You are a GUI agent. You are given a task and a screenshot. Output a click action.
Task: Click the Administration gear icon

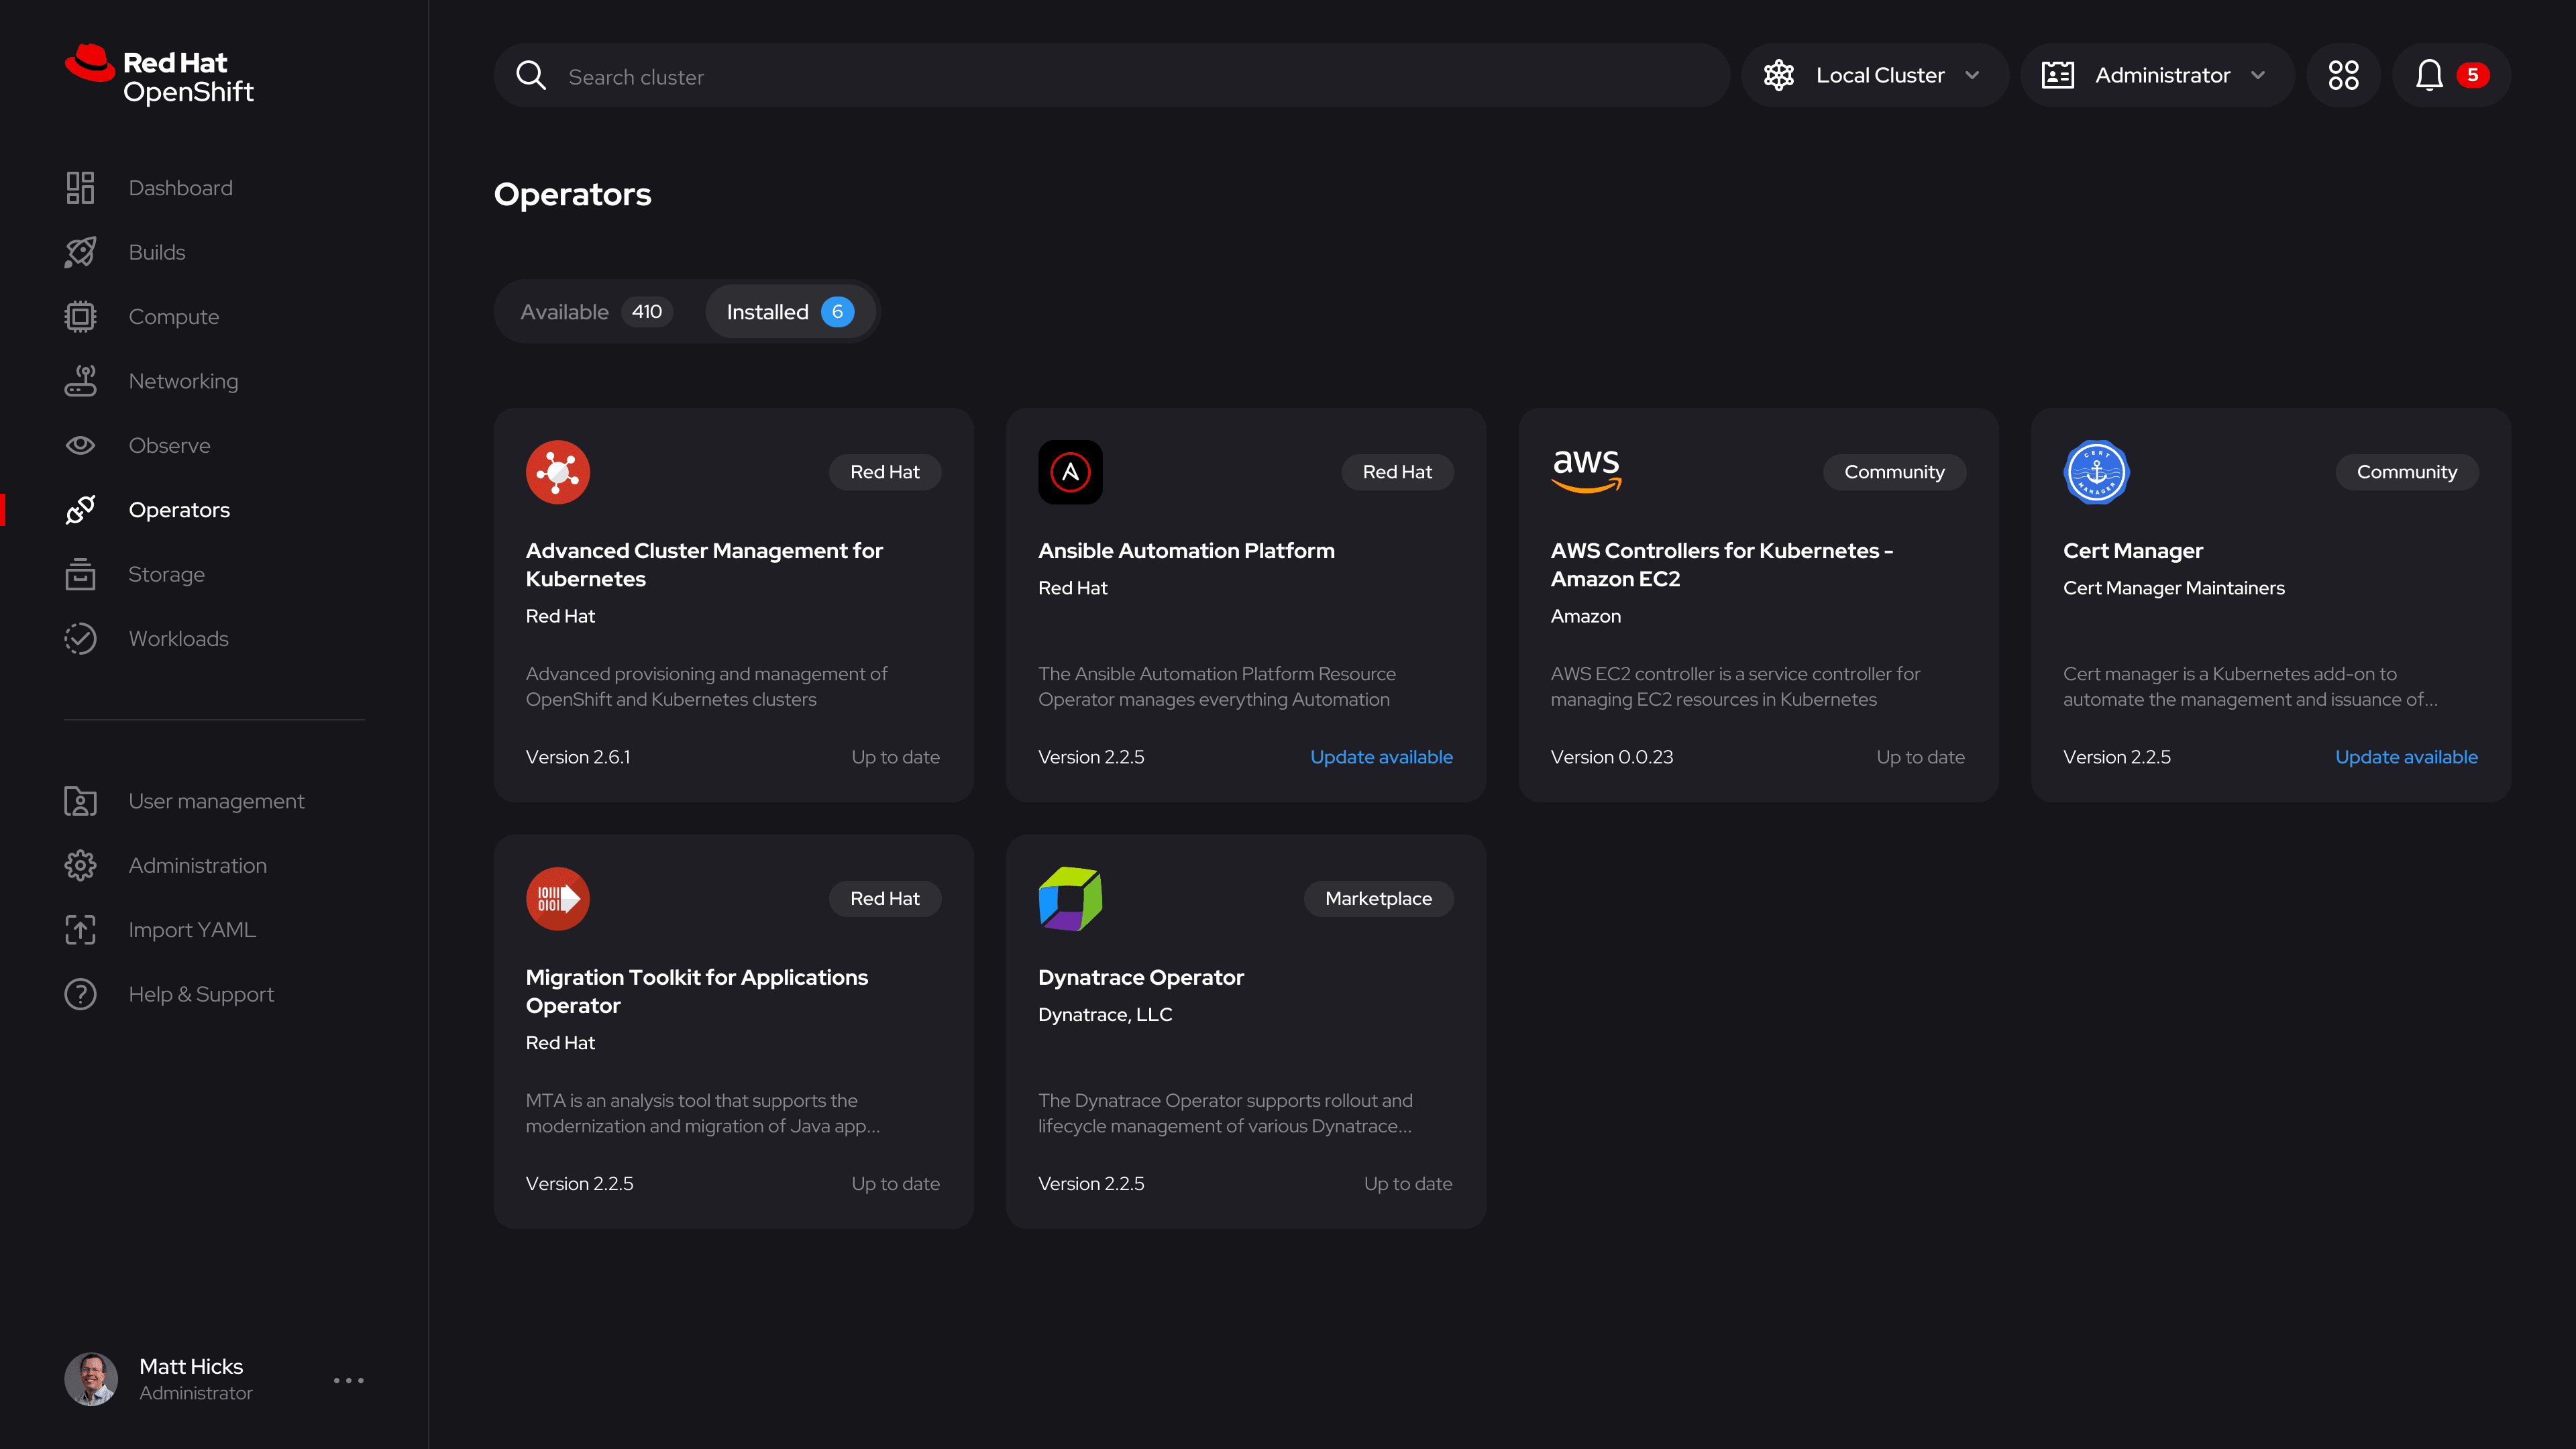click(80, 865)
